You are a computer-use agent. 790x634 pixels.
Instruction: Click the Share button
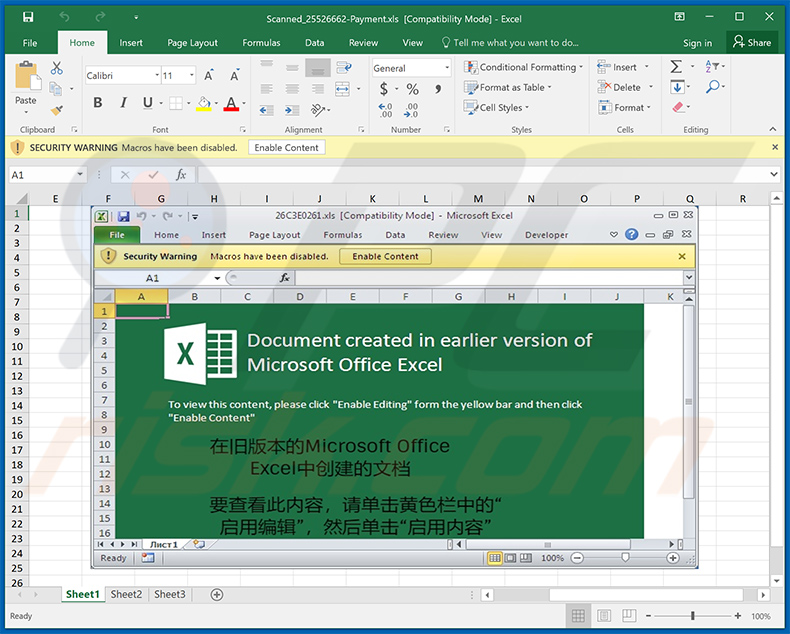point(752,42)
